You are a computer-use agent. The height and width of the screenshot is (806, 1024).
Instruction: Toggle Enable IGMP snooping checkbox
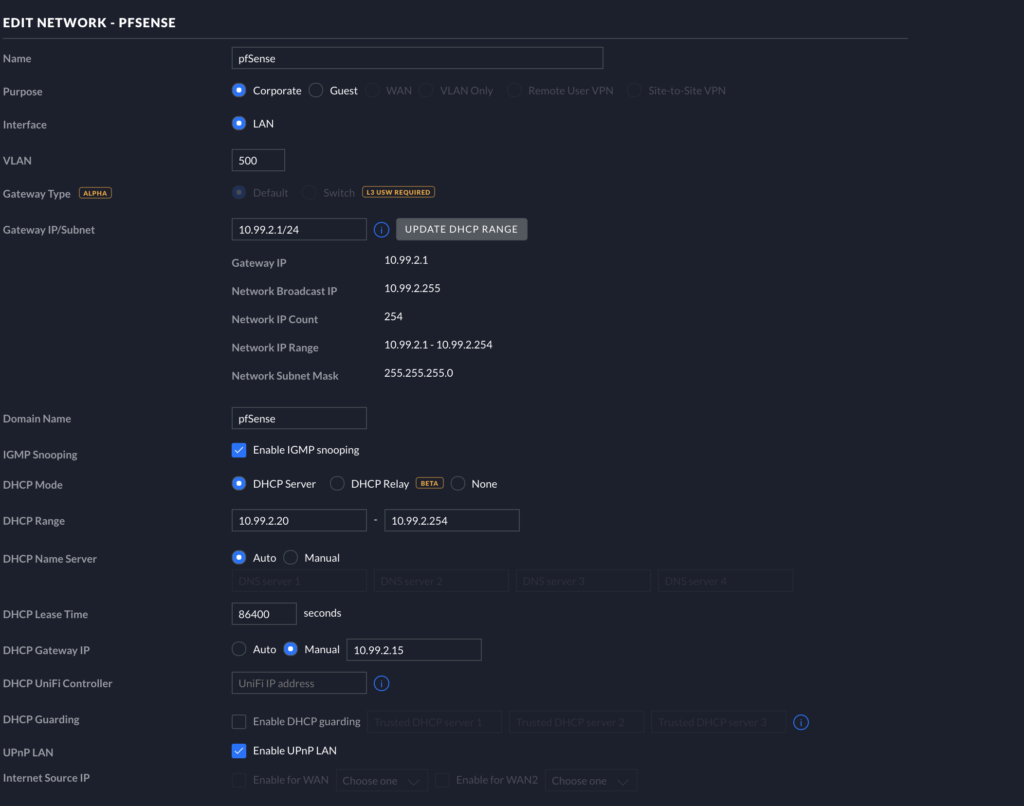[239, 450]
